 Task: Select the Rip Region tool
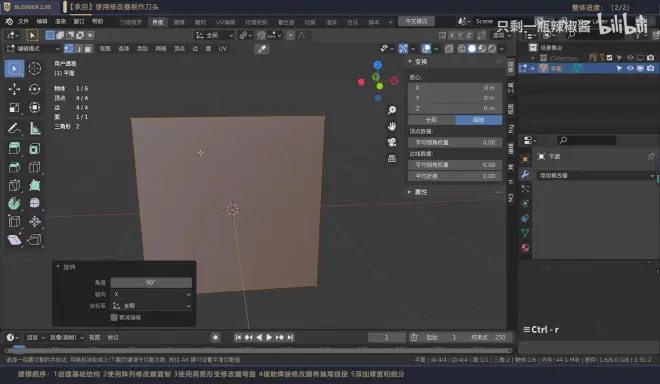(35, 240)
